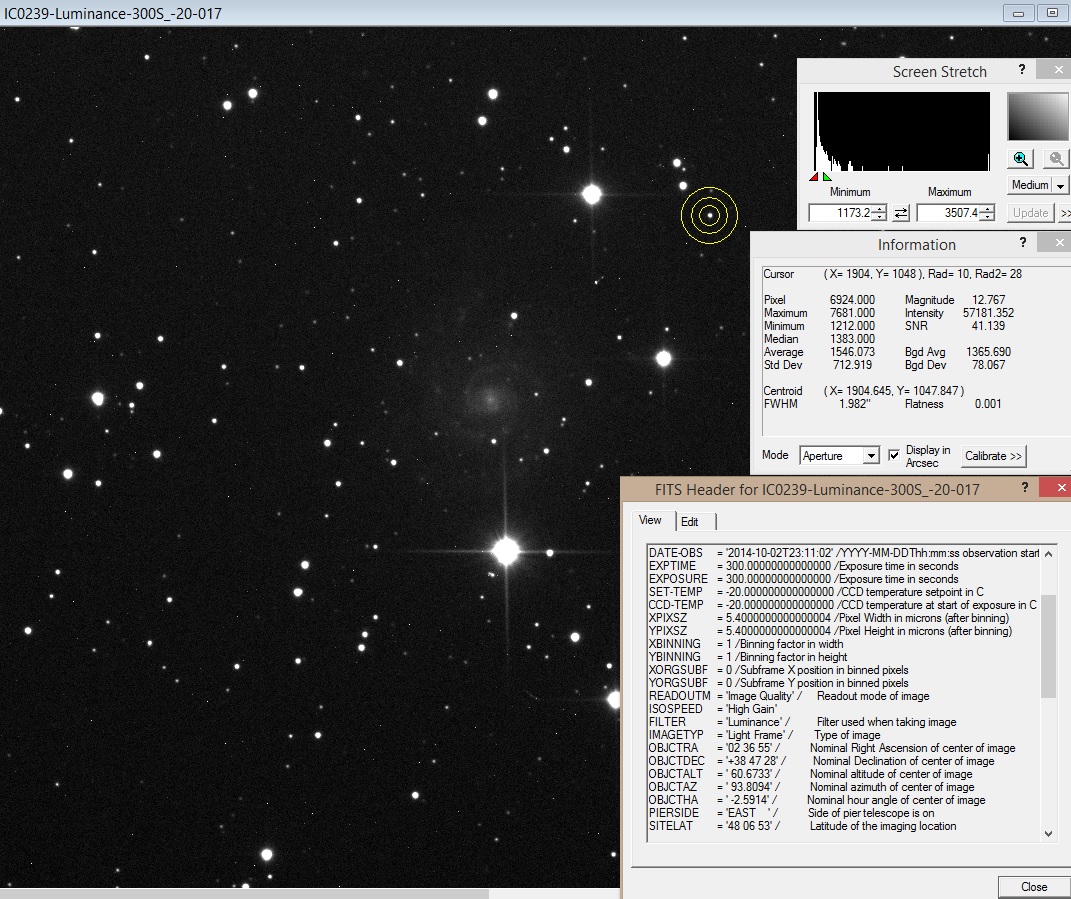1071x899 pixels.
Task: Increment the Minimum stretch value stepper arrow
Action: [x=878, y=208]
